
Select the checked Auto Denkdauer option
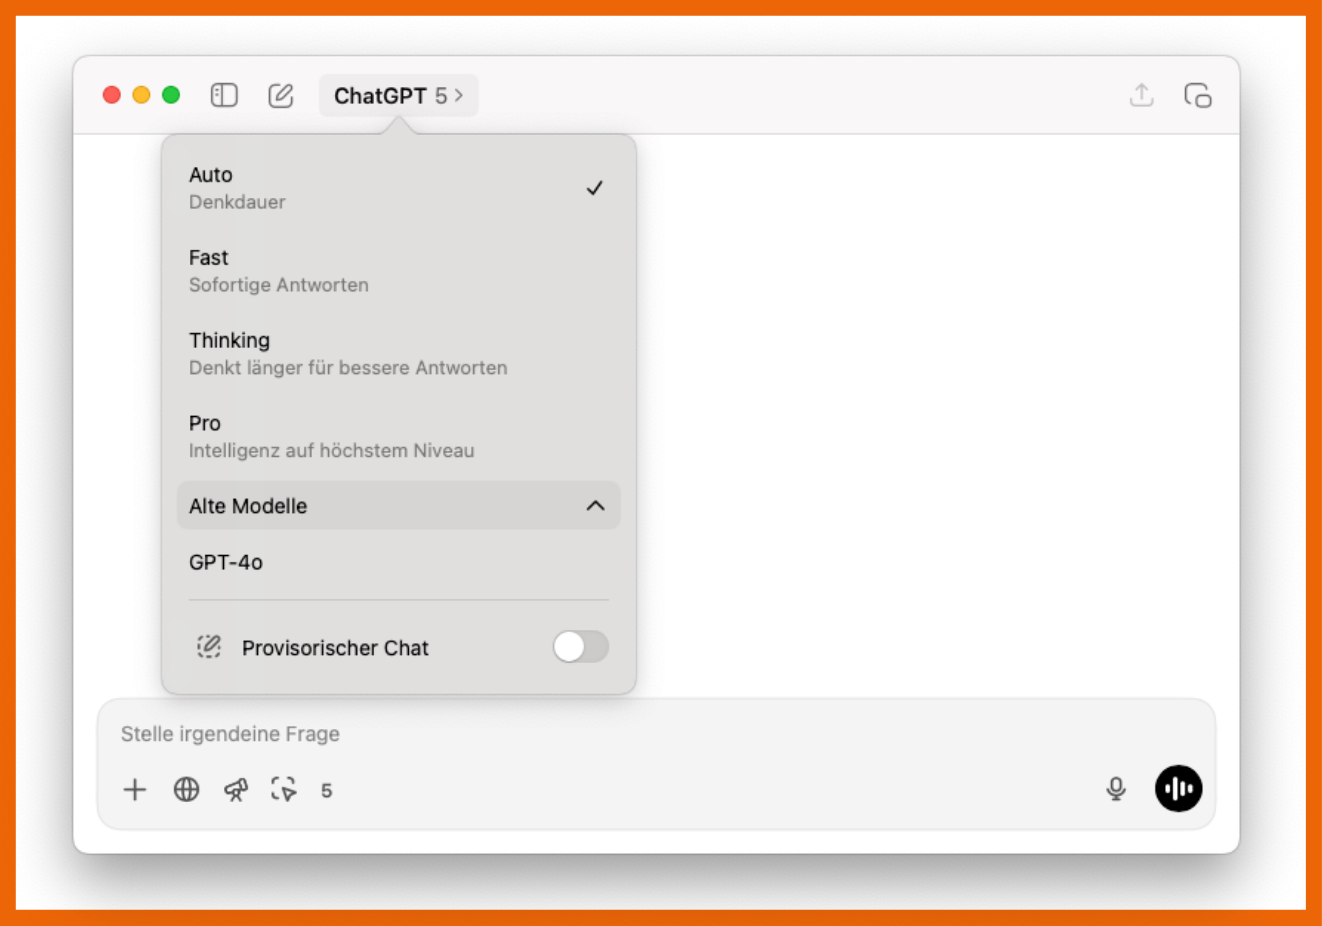[x=397, y=188]
